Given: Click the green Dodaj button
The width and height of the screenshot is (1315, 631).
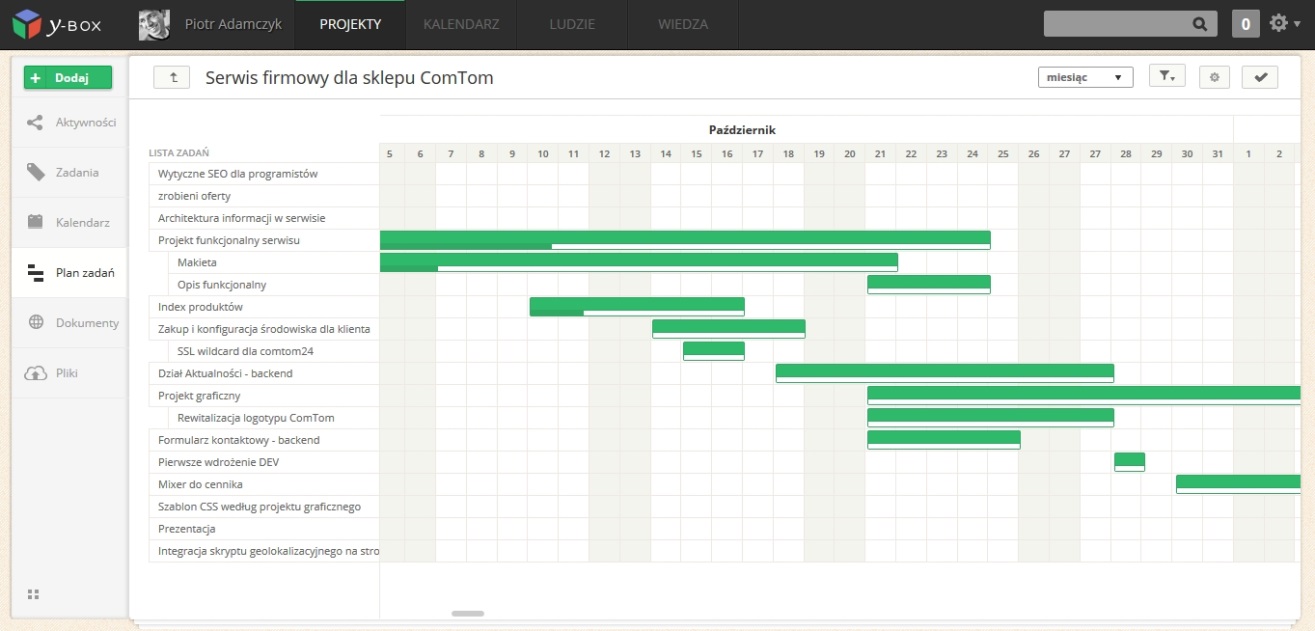Looking at the screenshot, I should [68, 78].
